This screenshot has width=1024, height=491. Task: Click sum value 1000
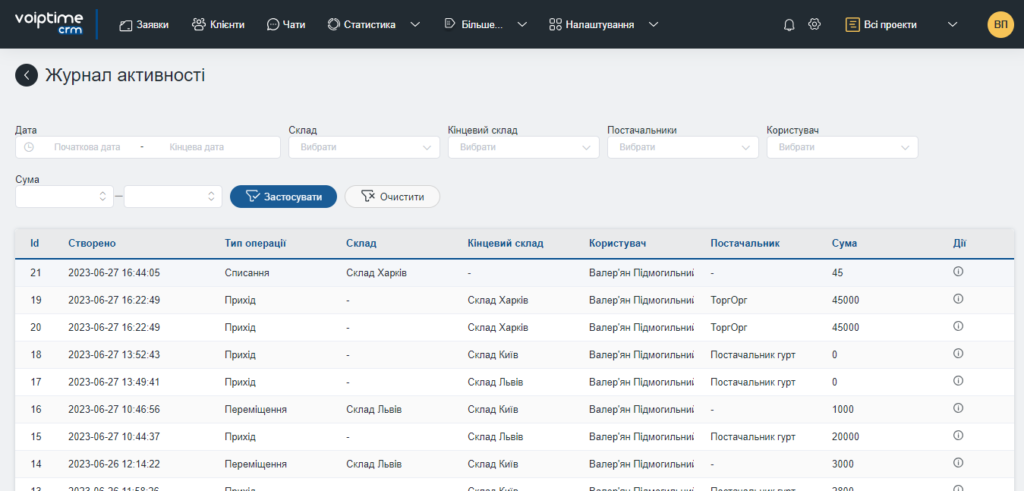tap(843, 409)
